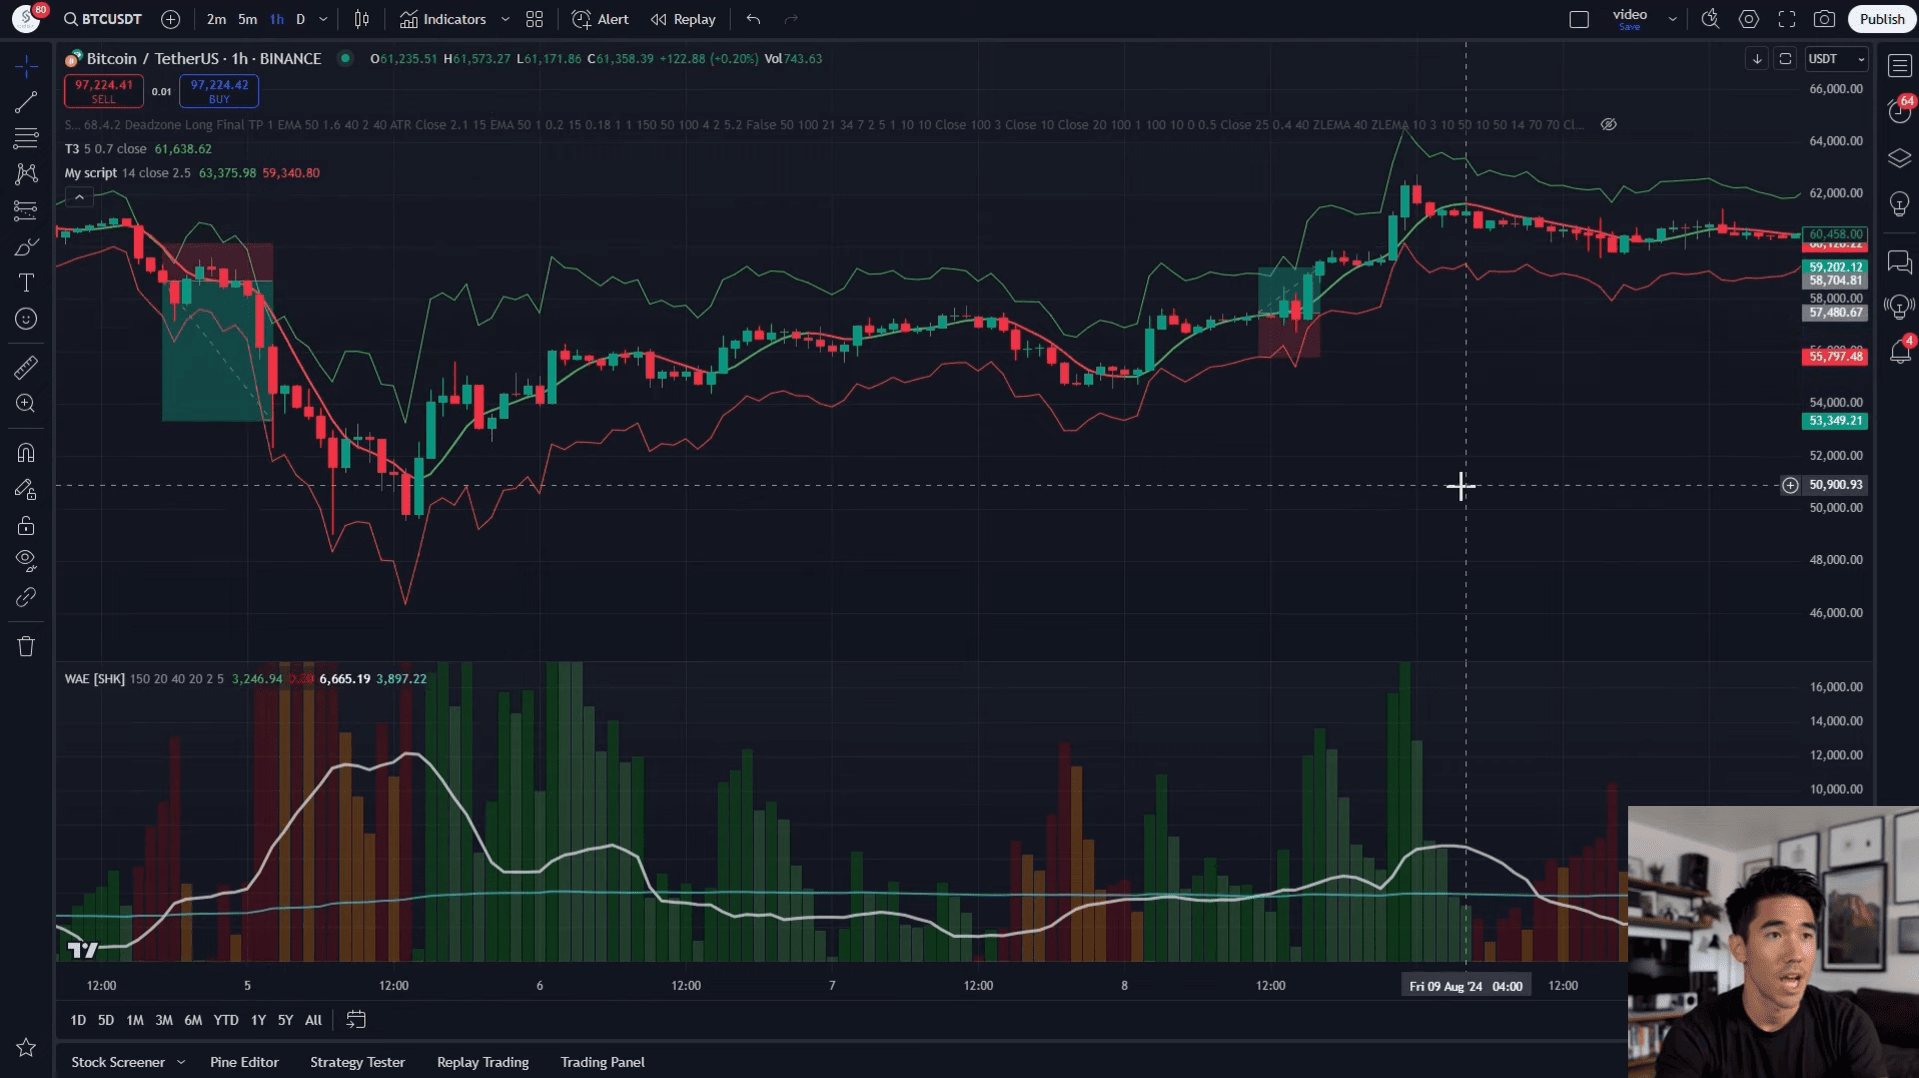Open the alerts clock panel

pyautogui.click(x=1899, y=110)
